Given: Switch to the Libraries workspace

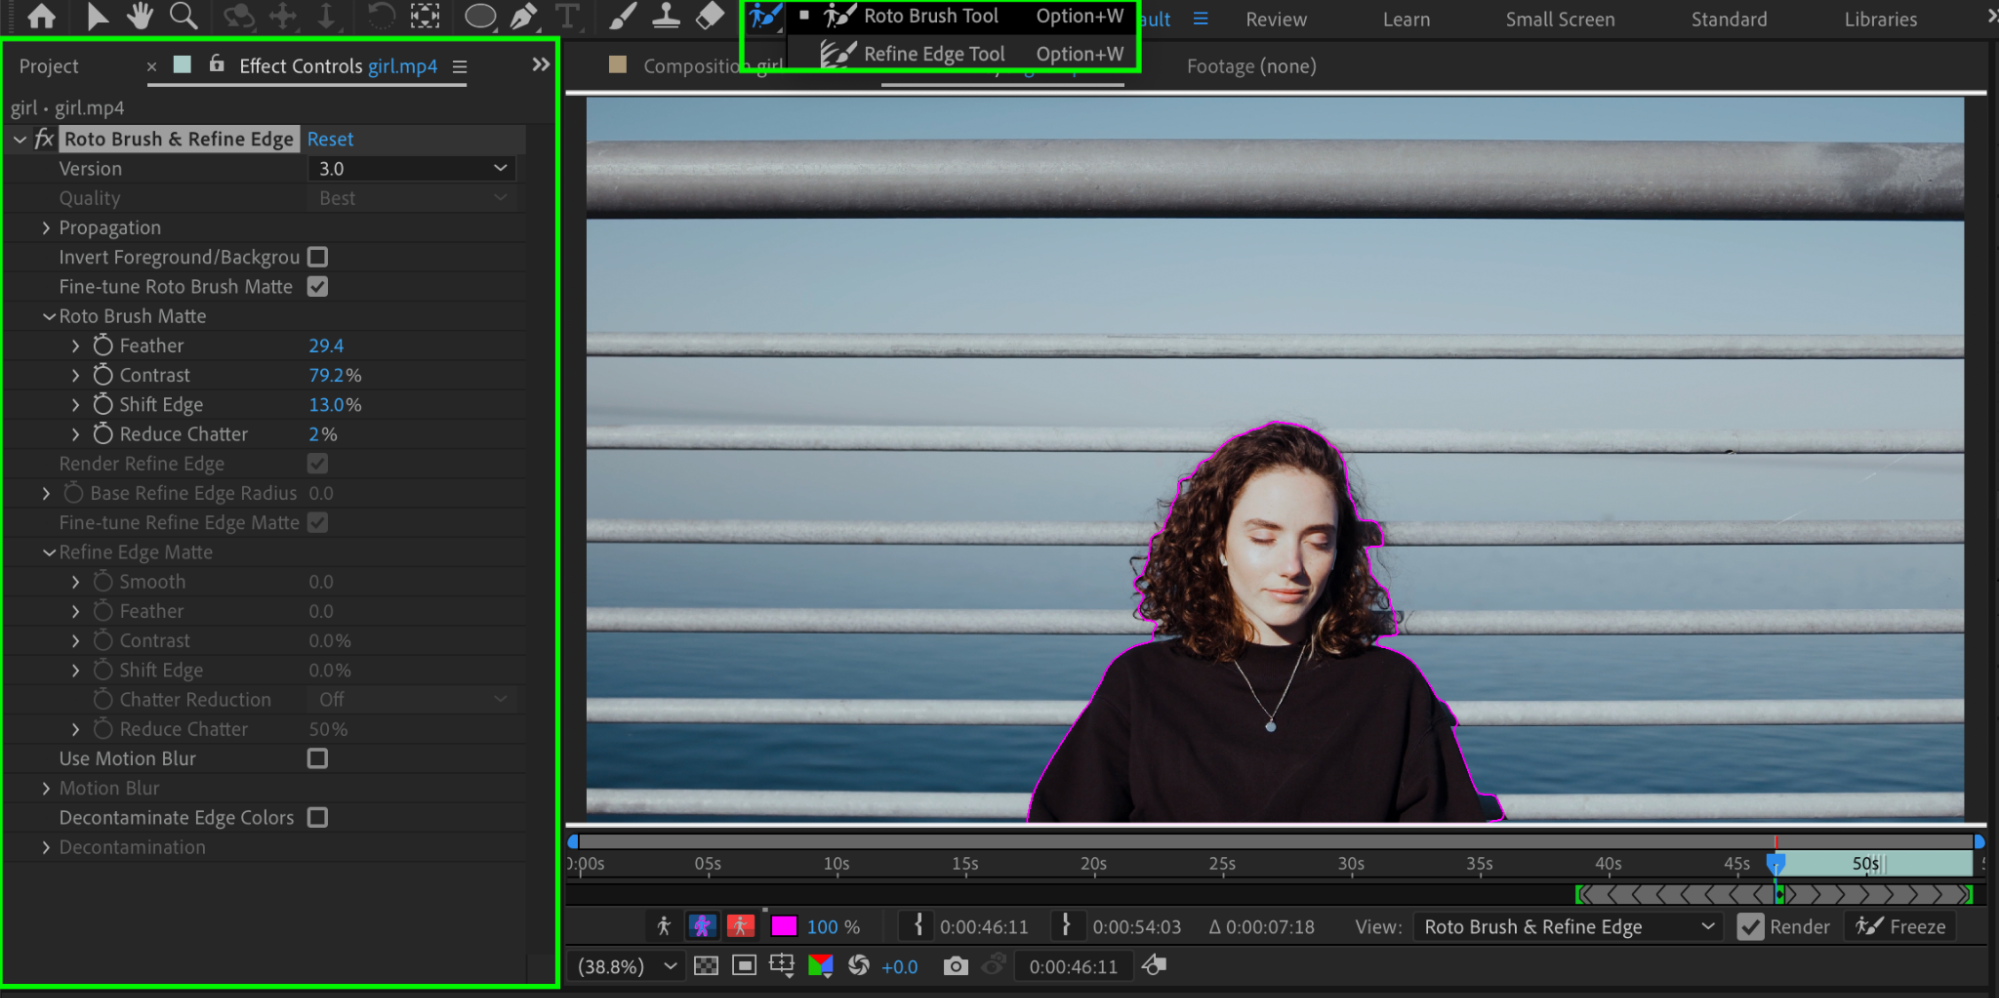Looking at the screenshot, I should click(1881, 19).
